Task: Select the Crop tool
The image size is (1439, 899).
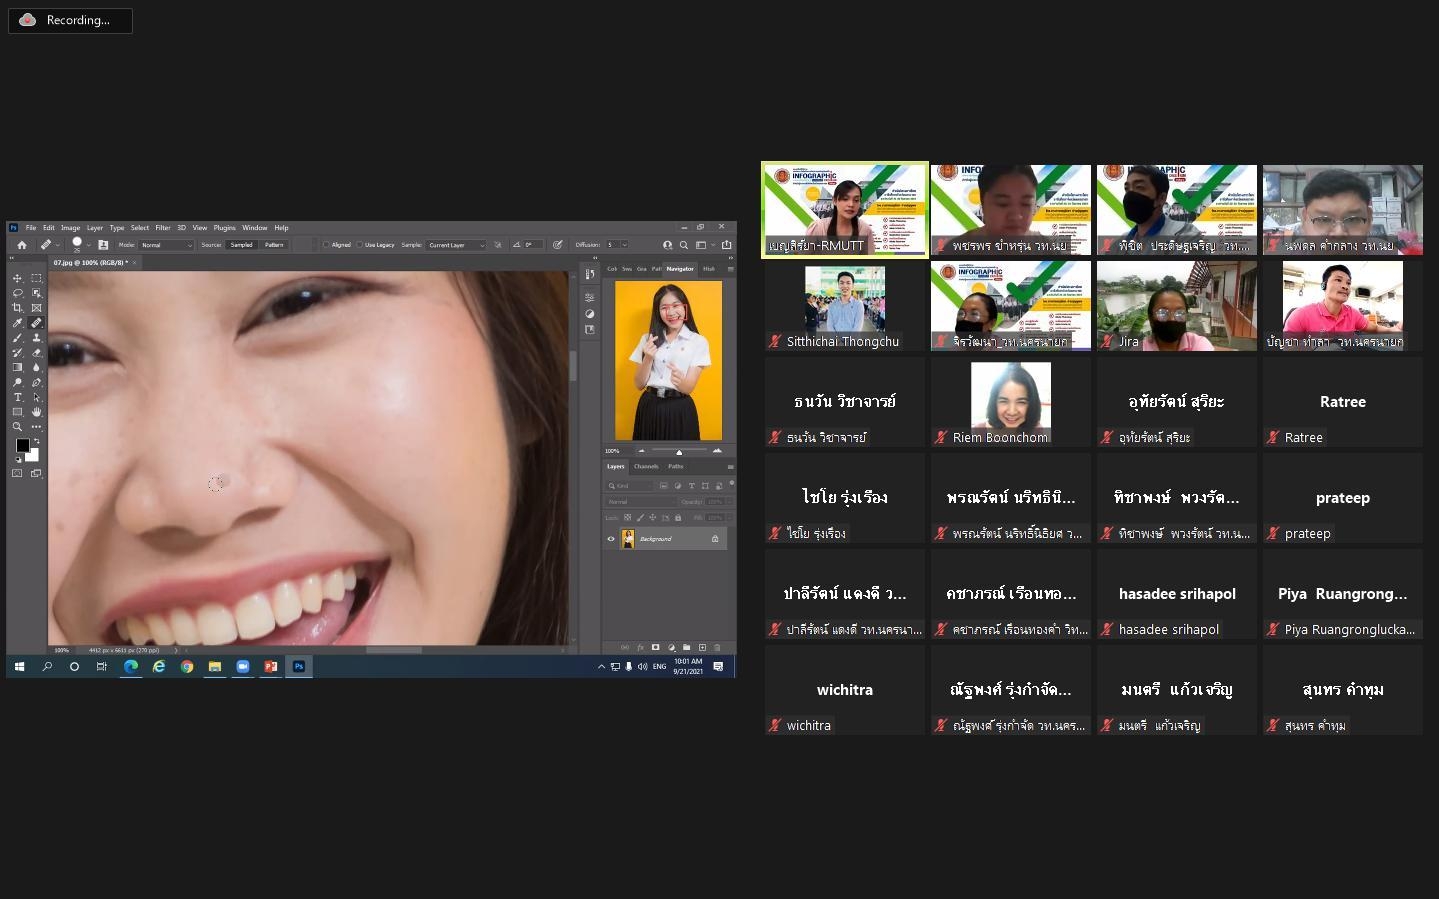Action: click(17, 308)
